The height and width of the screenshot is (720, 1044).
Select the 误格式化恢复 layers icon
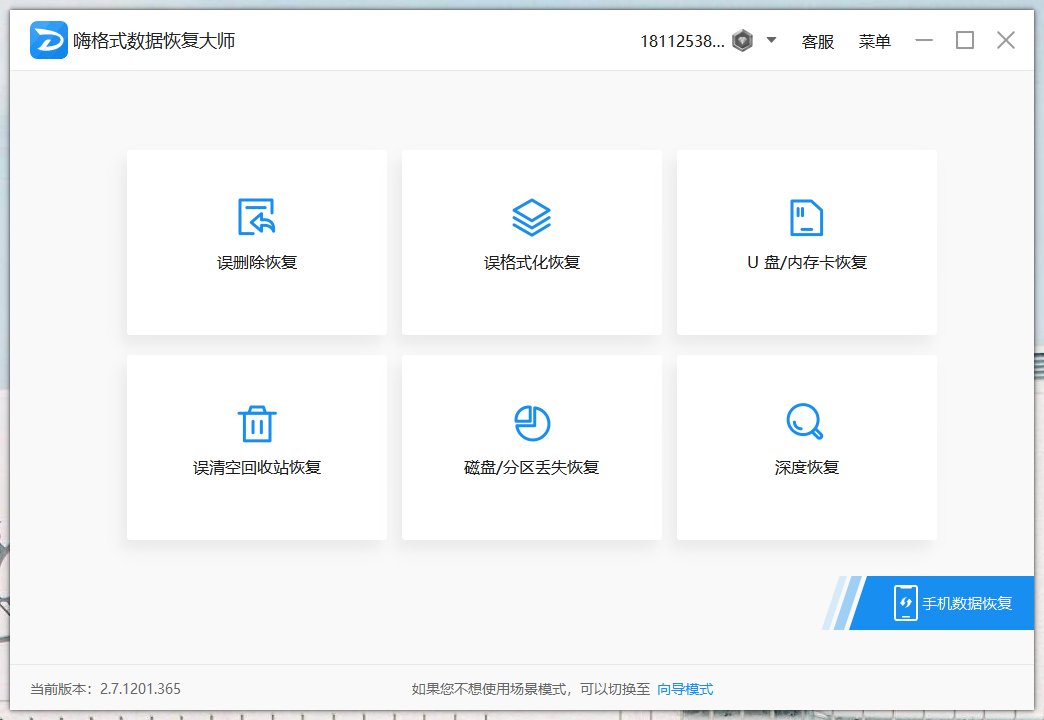tap(531, 216)
